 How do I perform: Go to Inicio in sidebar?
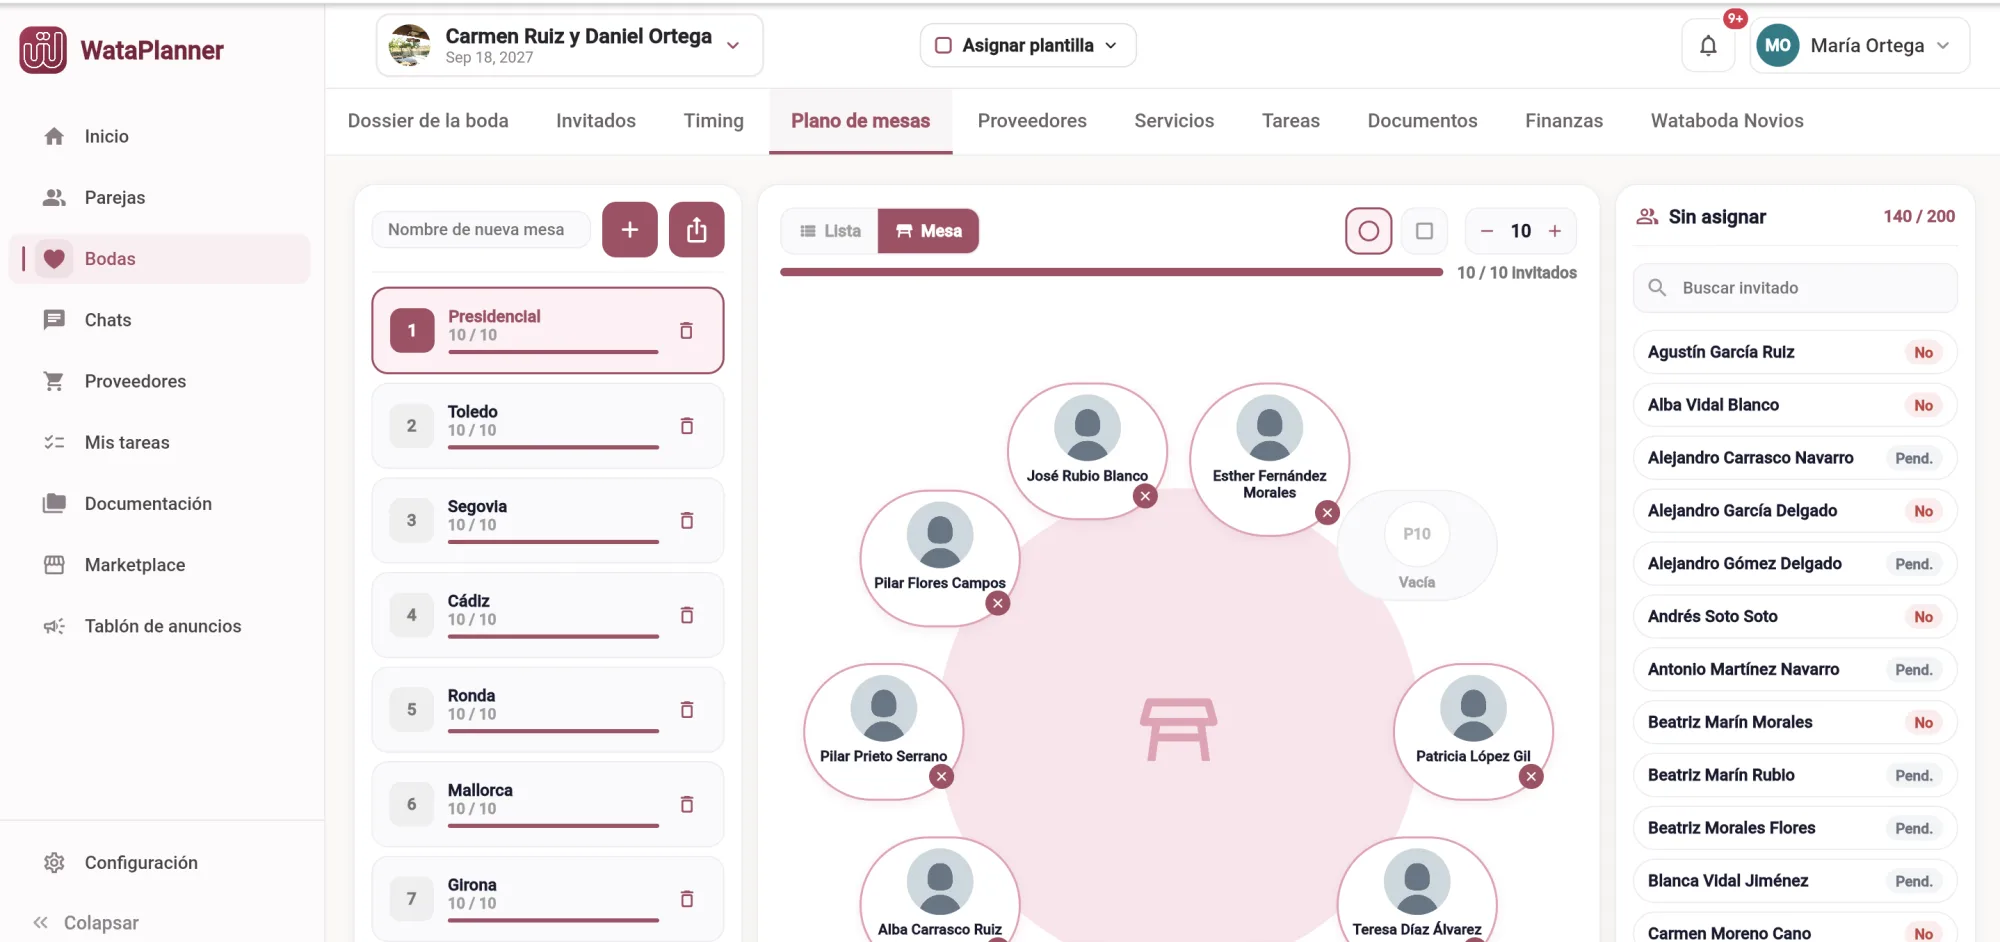(160, 136)
